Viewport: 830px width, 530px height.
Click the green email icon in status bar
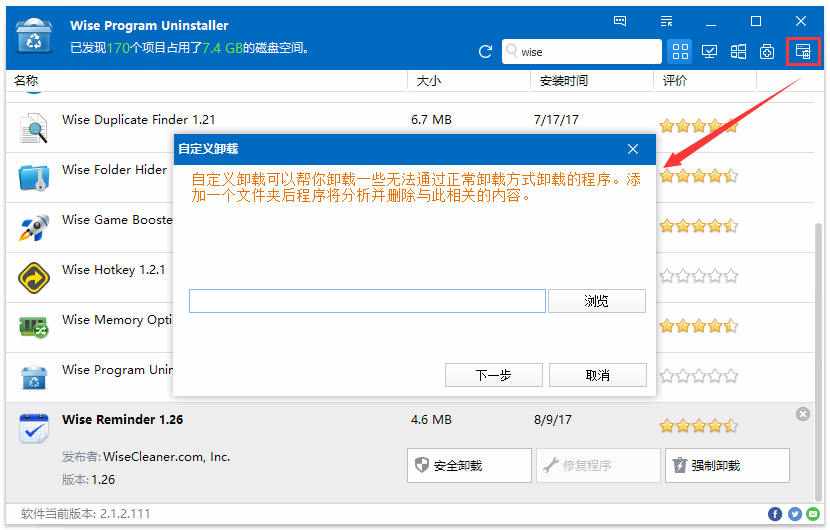[x=814, y=514]
